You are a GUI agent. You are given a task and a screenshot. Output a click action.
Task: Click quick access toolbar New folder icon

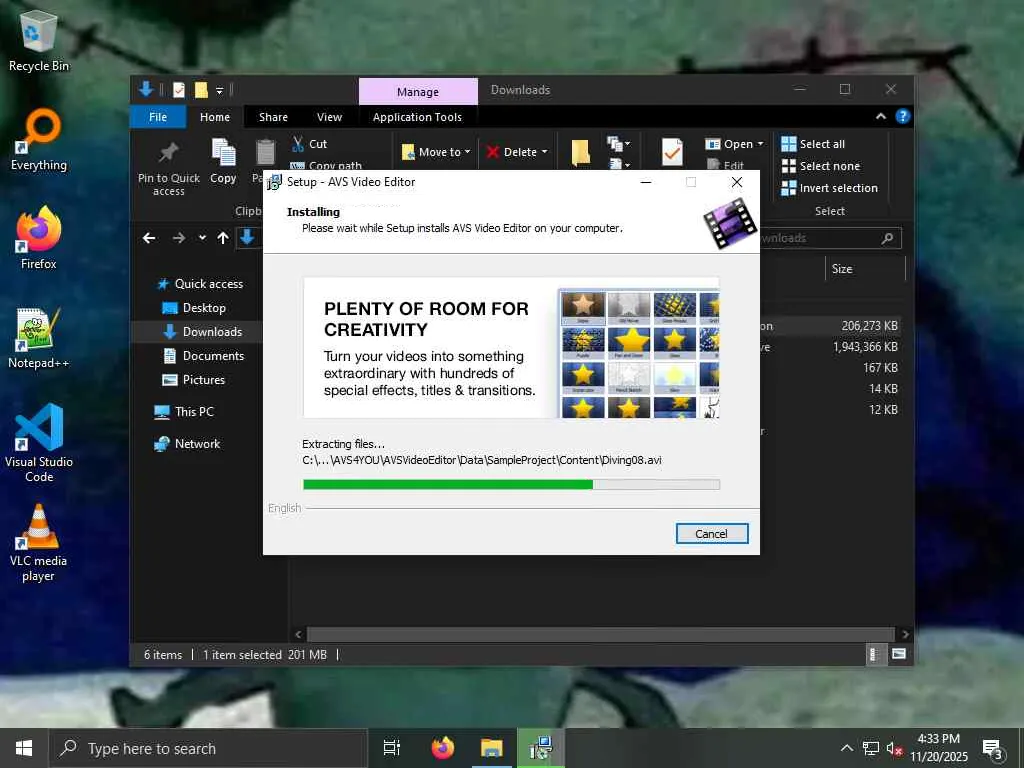201,89
